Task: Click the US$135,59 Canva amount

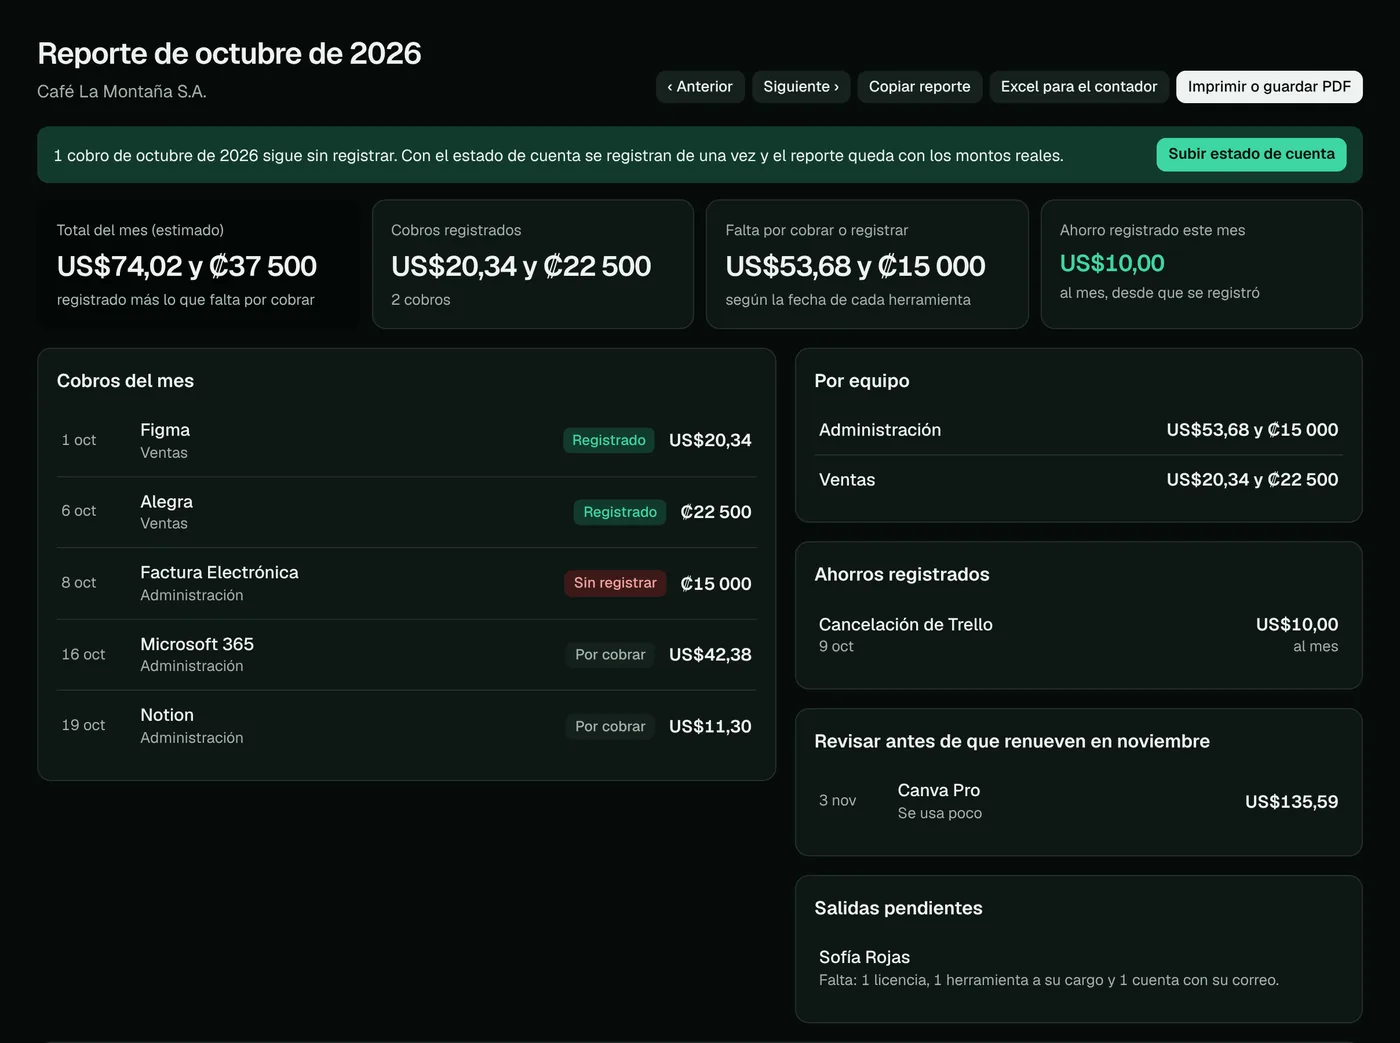Action: 1292,802
